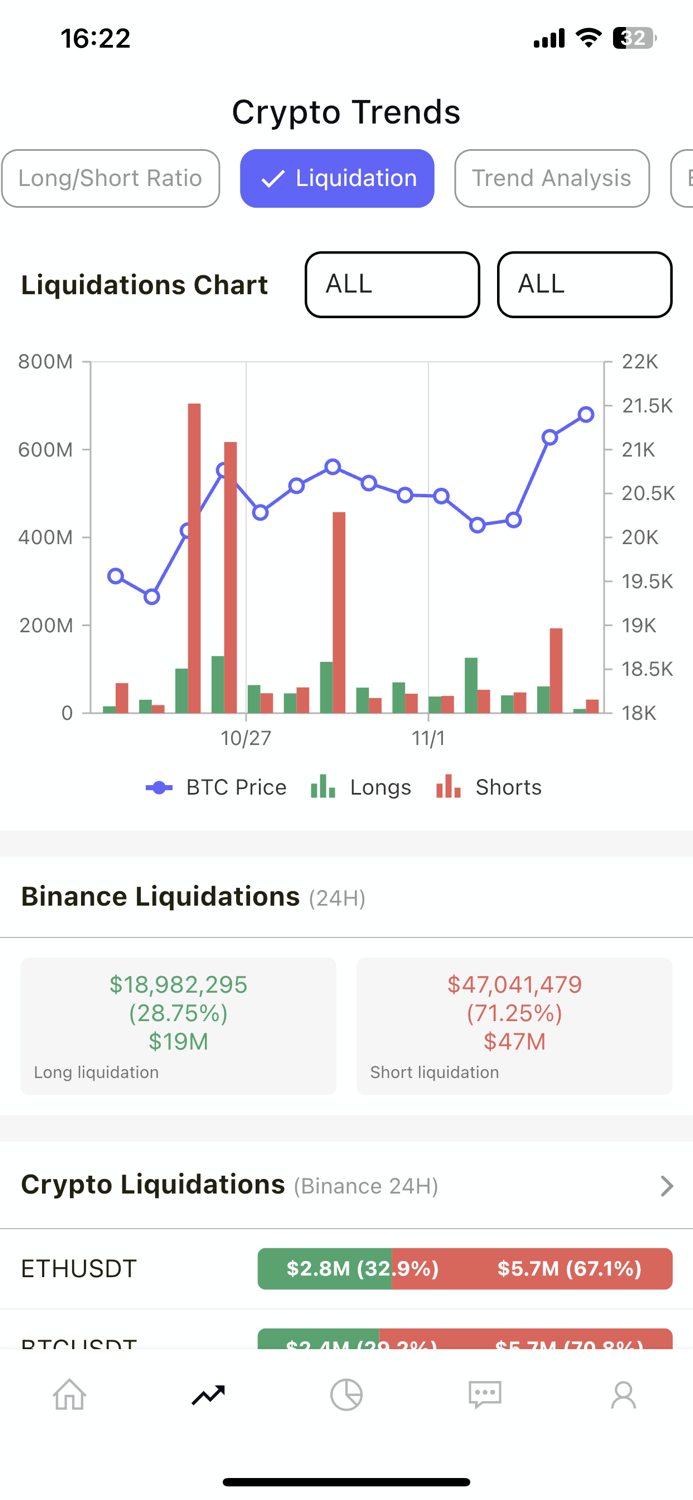This screenshot has width=693, height=1500.
Task: Click the Longs green bars legend icon
Action: pos(322,787)
